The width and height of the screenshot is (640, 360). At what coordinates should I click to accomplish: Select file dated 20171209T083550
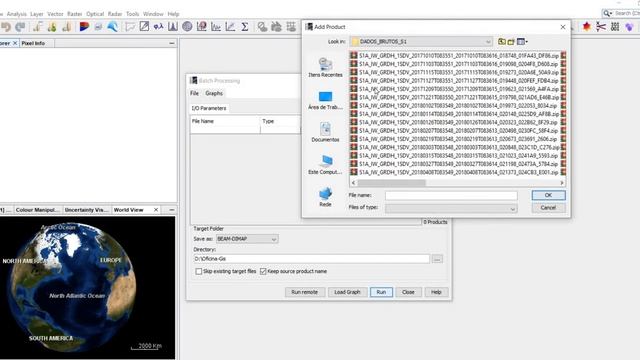(454, 89)
